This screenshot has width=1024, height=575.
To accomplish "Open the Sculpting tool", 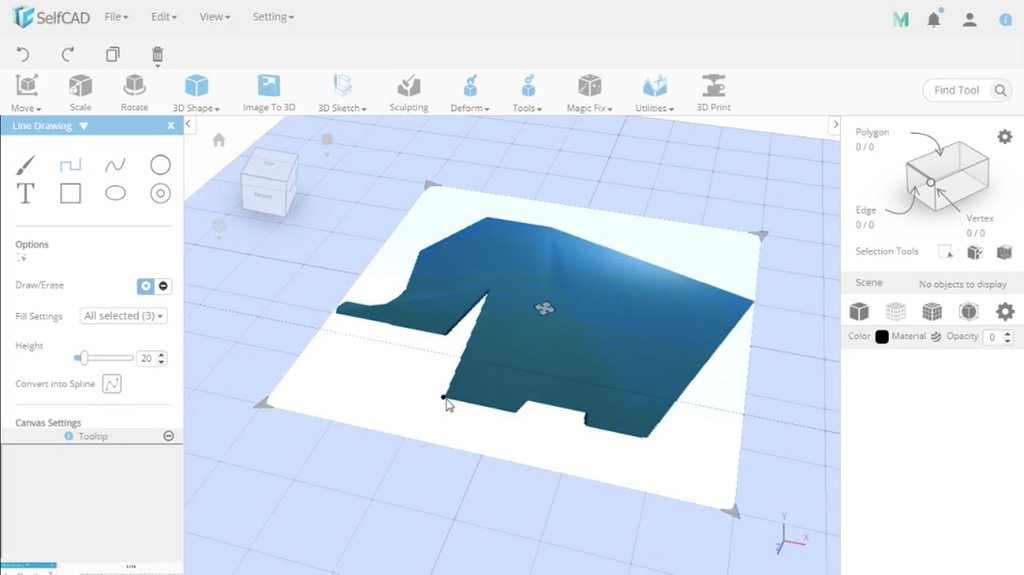I will point(409,93).
